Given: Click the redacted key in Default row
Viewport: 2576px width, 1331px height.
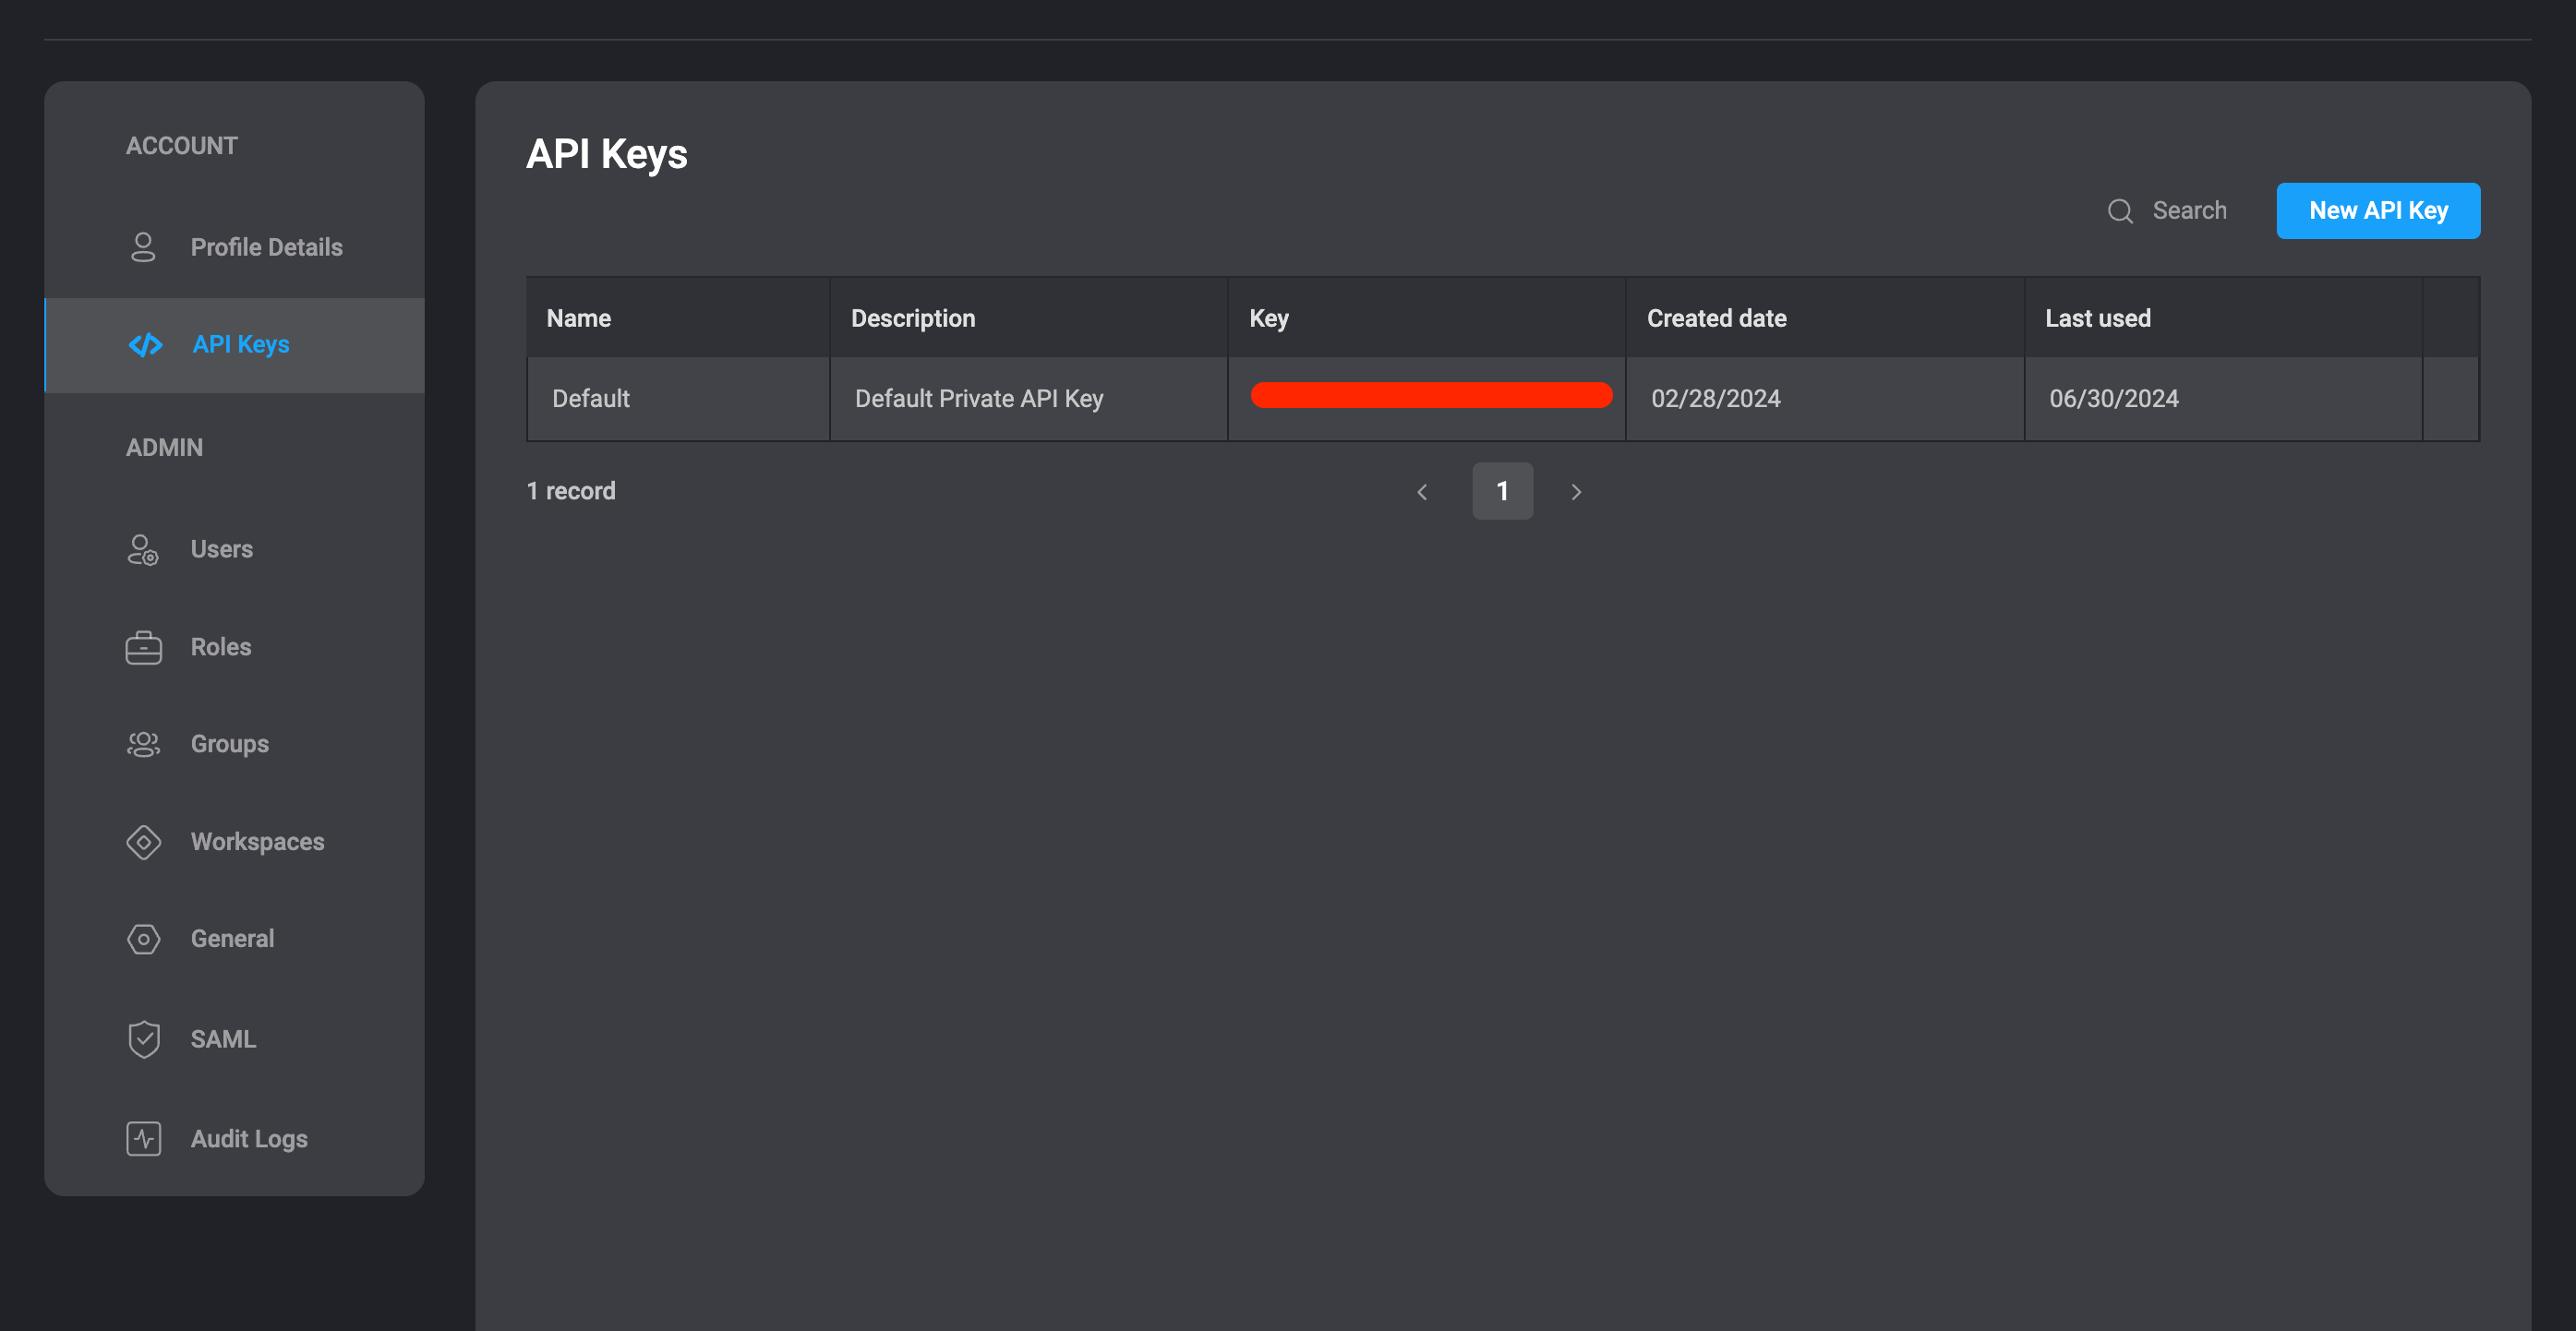Looking at the screenshot, I should 1430,395.
